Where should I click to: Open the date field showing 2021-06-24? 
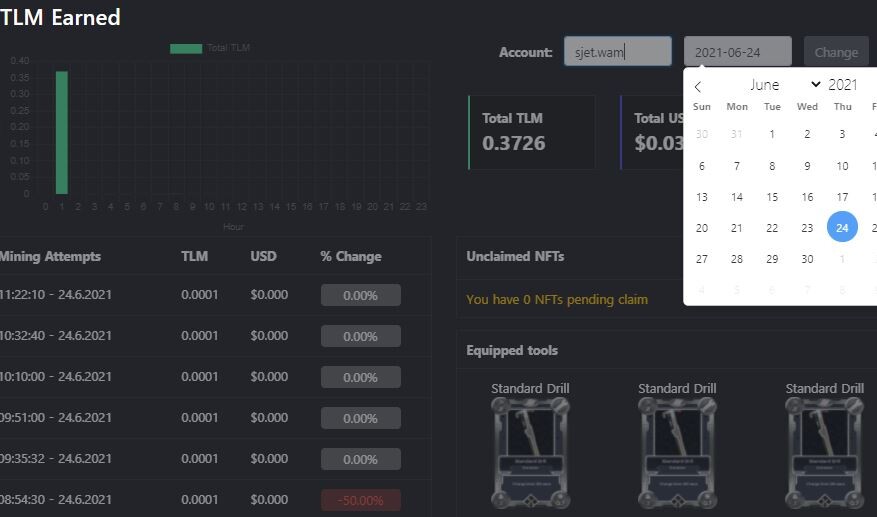pos(737,51)
